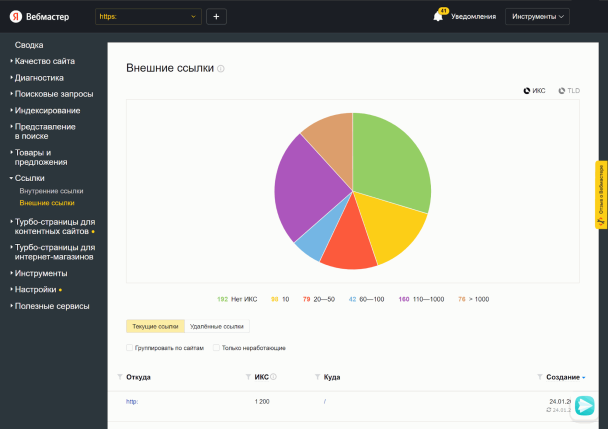Click the Yandex Webmaster logo icon
The image size is (608, 429).
[x=17, y=17]
